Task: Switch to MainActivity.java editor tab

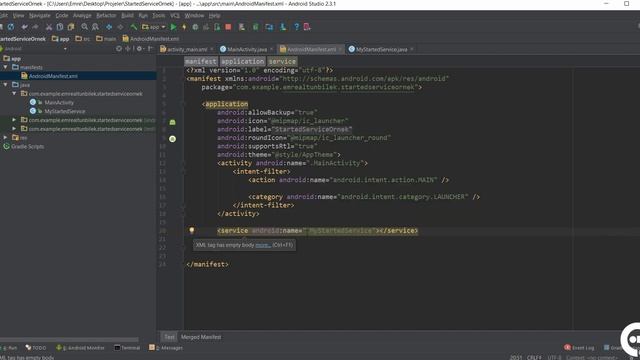Action: point(247,49)
